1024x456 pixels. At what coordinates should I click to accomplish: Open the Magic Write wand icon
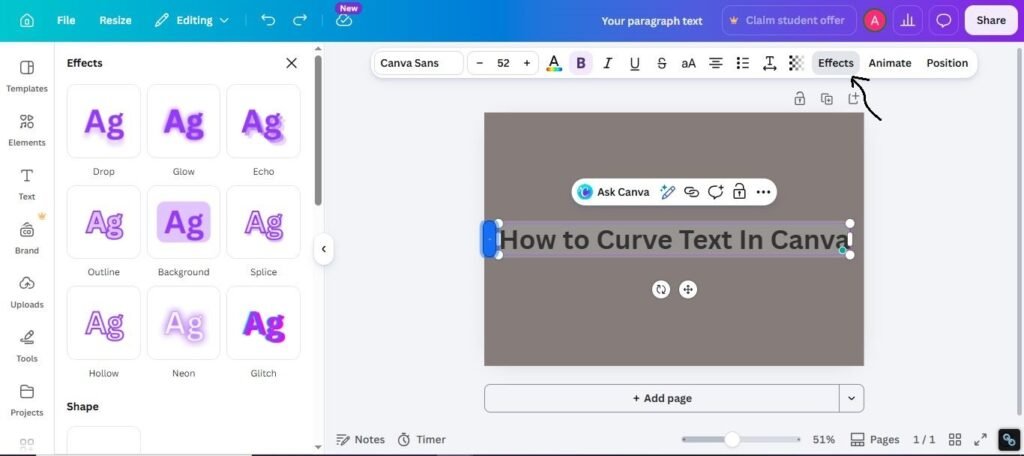(667, 192)
